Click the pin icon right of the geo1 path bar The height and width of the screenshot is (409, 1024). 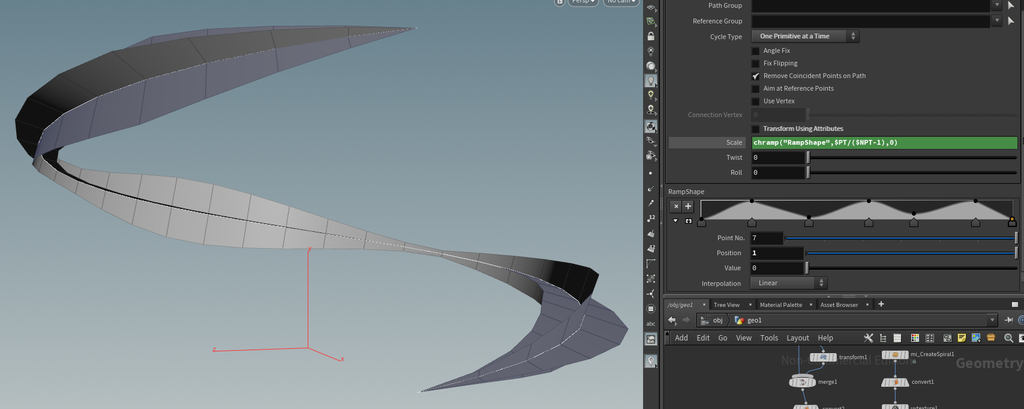click(x=1009, y=320)
